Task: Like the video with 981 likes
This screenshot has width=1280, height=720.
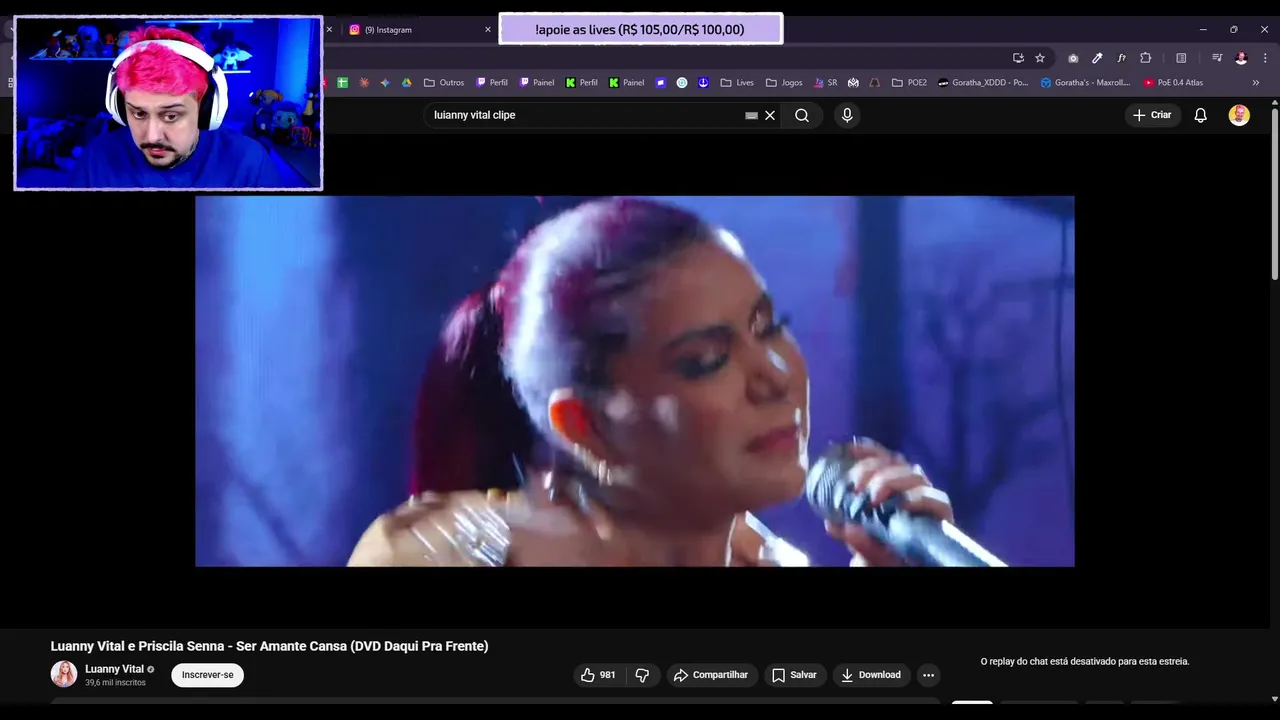Action: (598, 675)
